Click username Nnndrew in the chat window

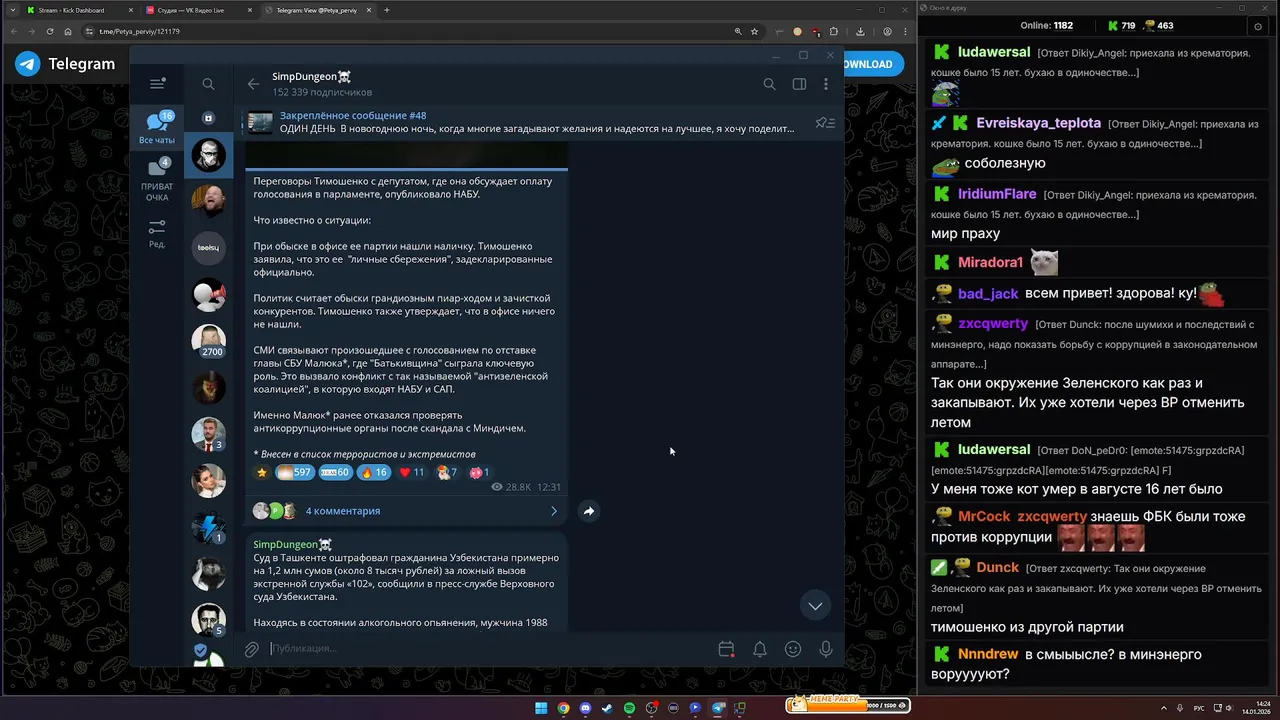tap(987, 654)
